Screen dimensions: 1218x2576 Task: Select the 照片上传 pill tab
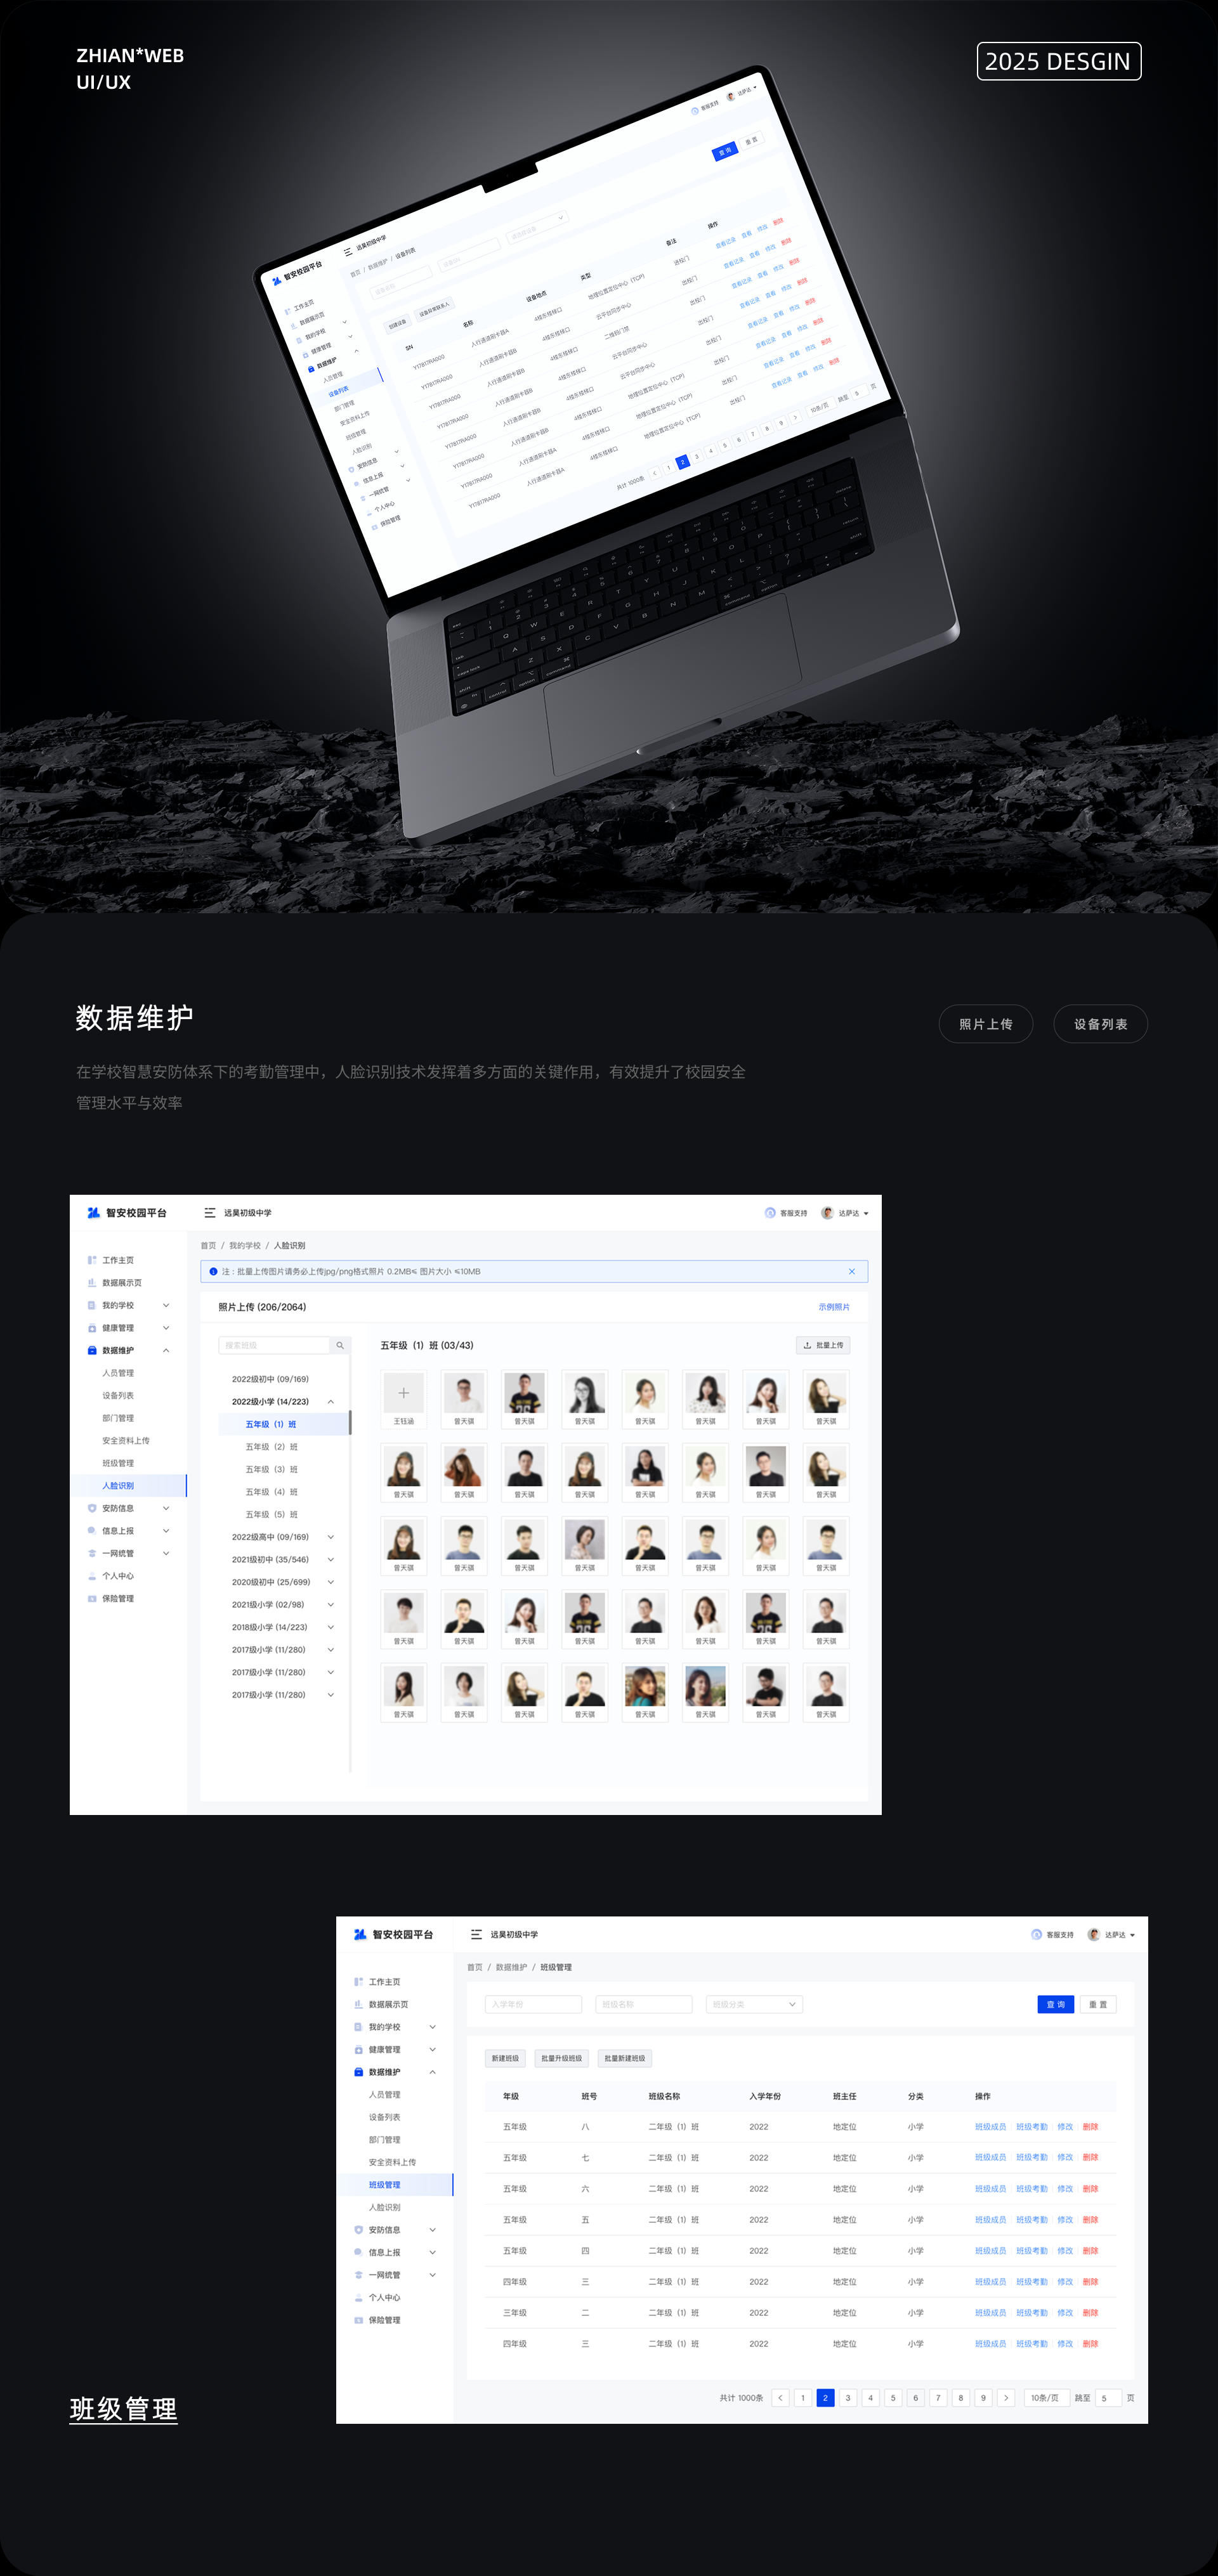point(985,1024)
